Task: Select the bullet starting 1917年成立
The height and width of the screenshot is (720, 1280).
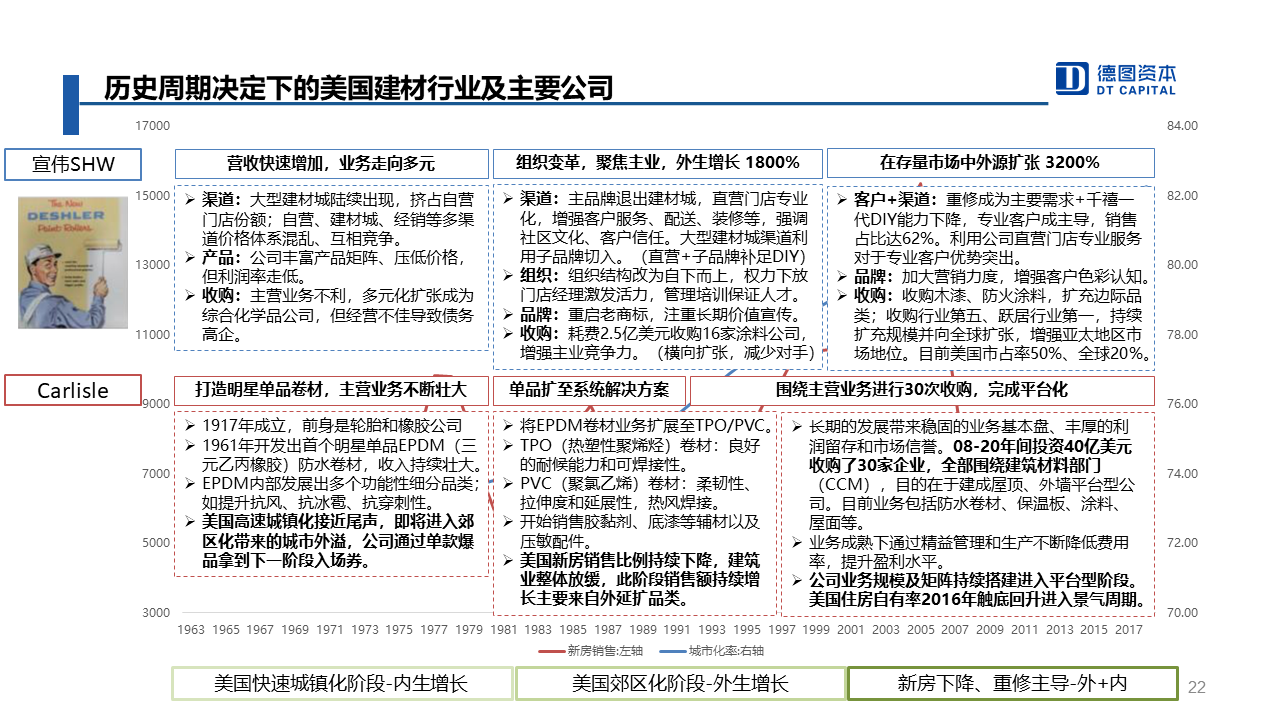Action: tap(324, 426)
